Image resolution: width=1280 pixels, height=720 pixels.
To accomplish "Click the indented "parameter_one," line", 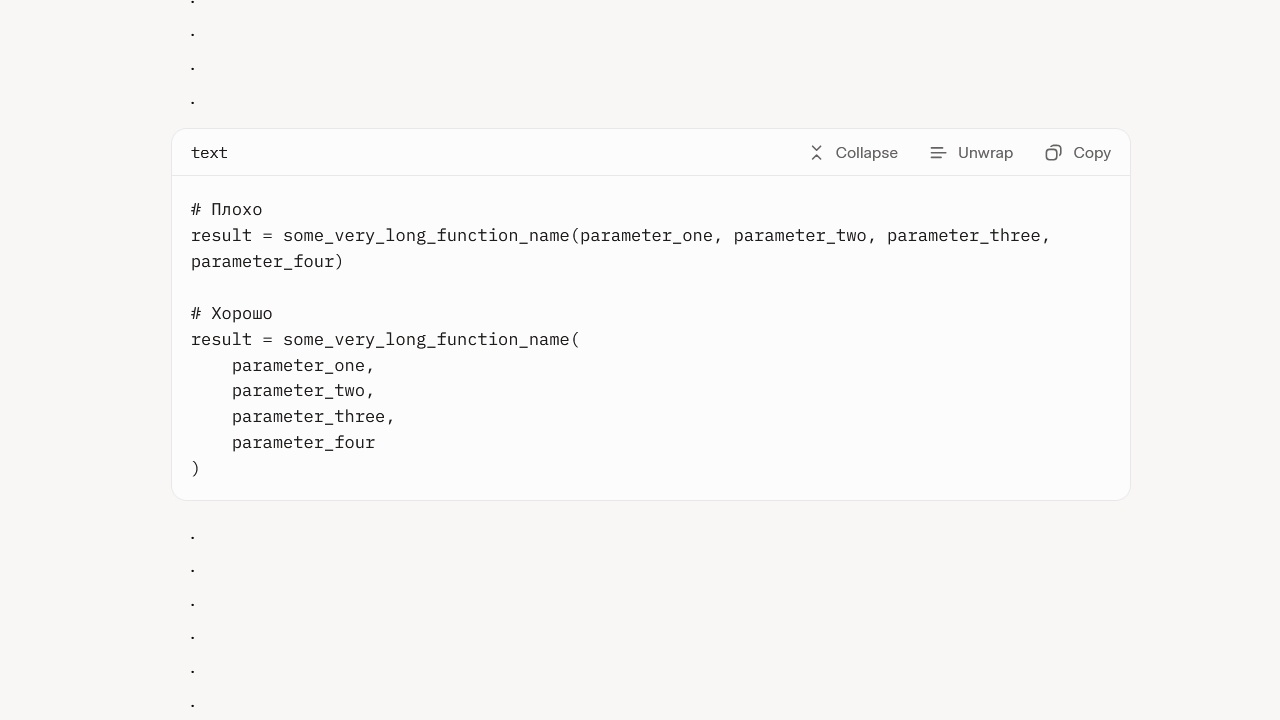I will coord(303,366).
